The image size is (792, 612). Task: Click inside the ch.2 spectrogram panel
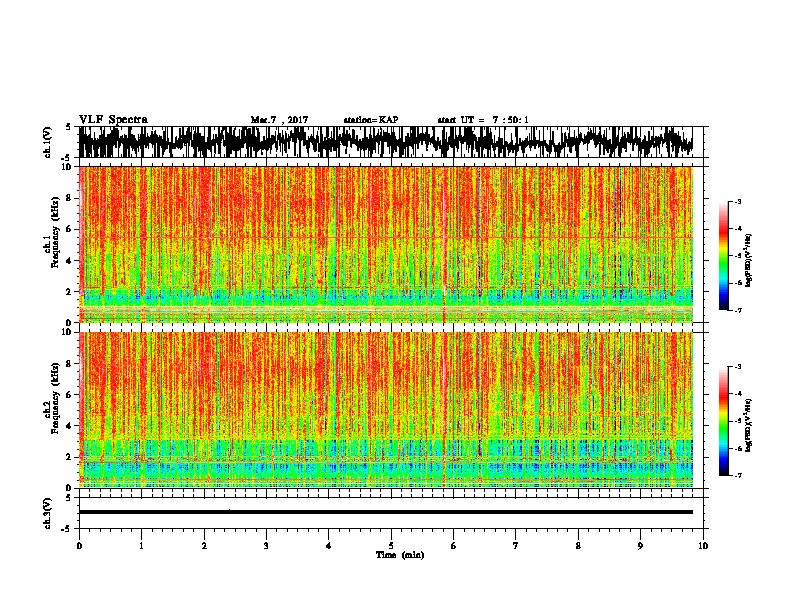pyautogui.click(x=386, y=410)
